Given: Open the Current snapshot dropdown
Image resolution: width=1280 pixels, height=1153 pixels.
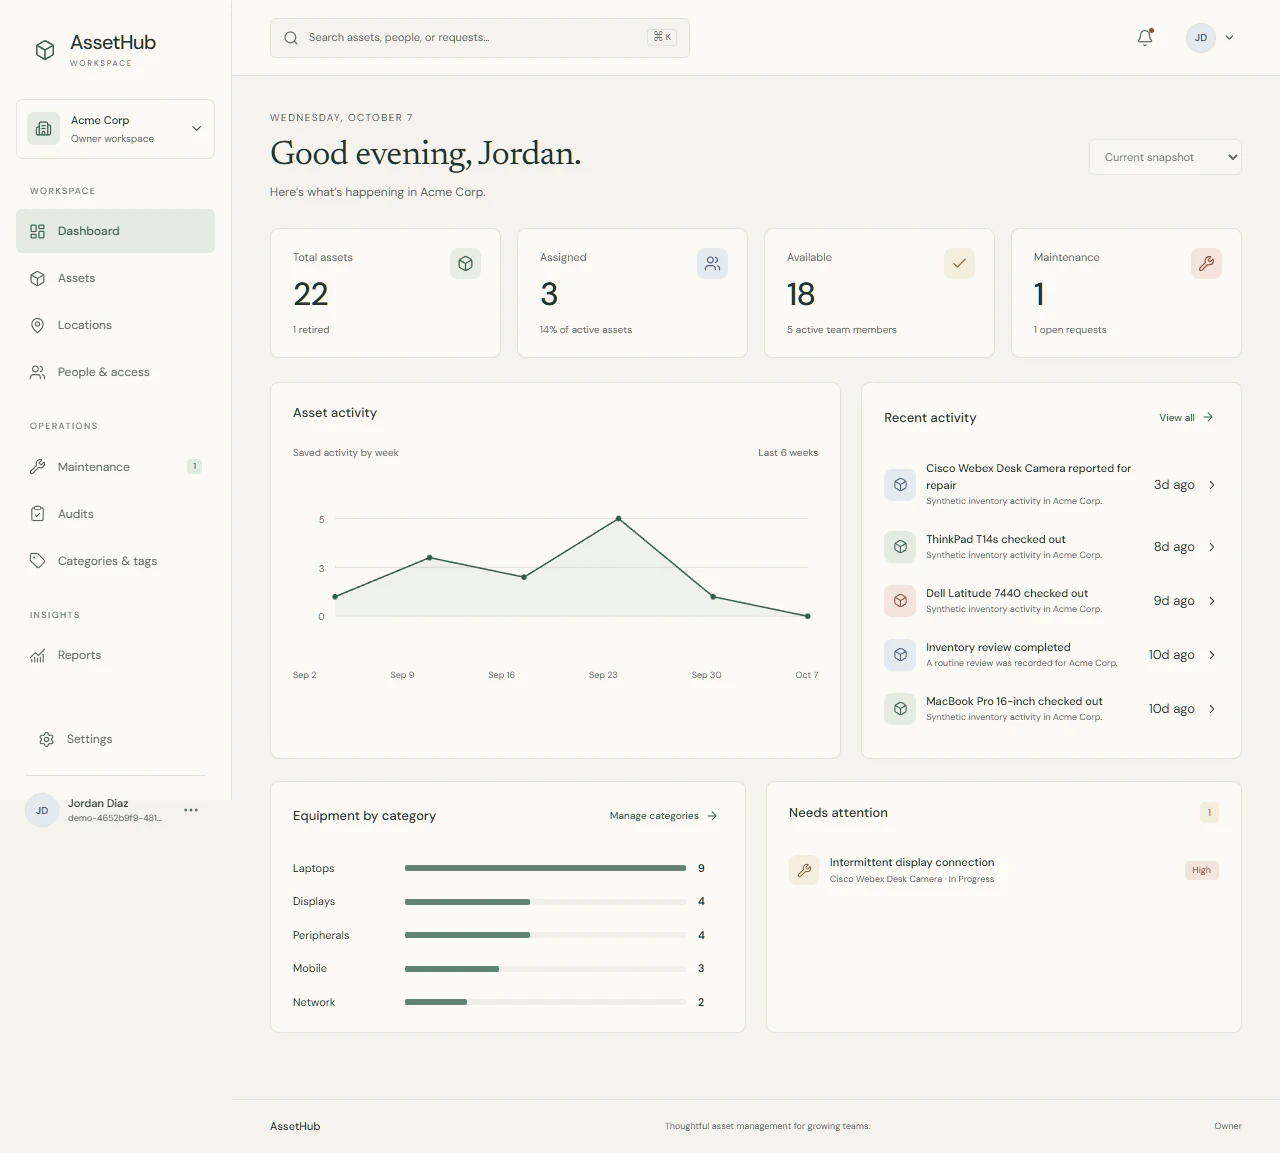Looking at the screenshot, I should tap(1165, 157).
